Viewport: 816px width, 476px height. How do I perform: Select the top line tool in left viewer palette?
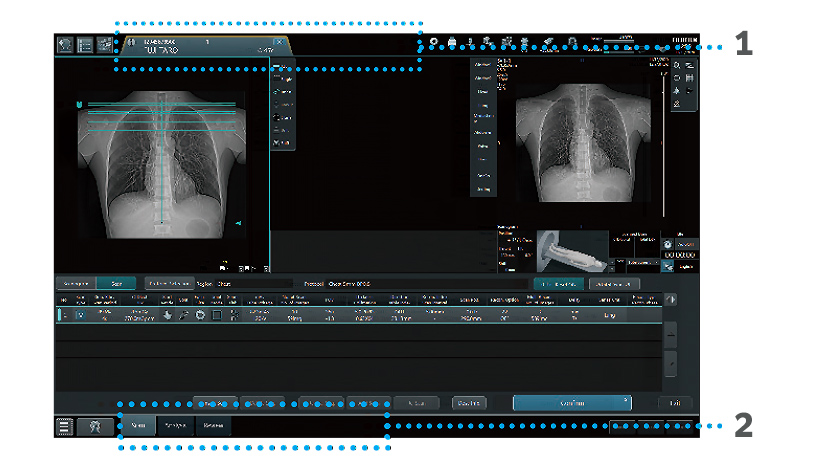point(283,67)
